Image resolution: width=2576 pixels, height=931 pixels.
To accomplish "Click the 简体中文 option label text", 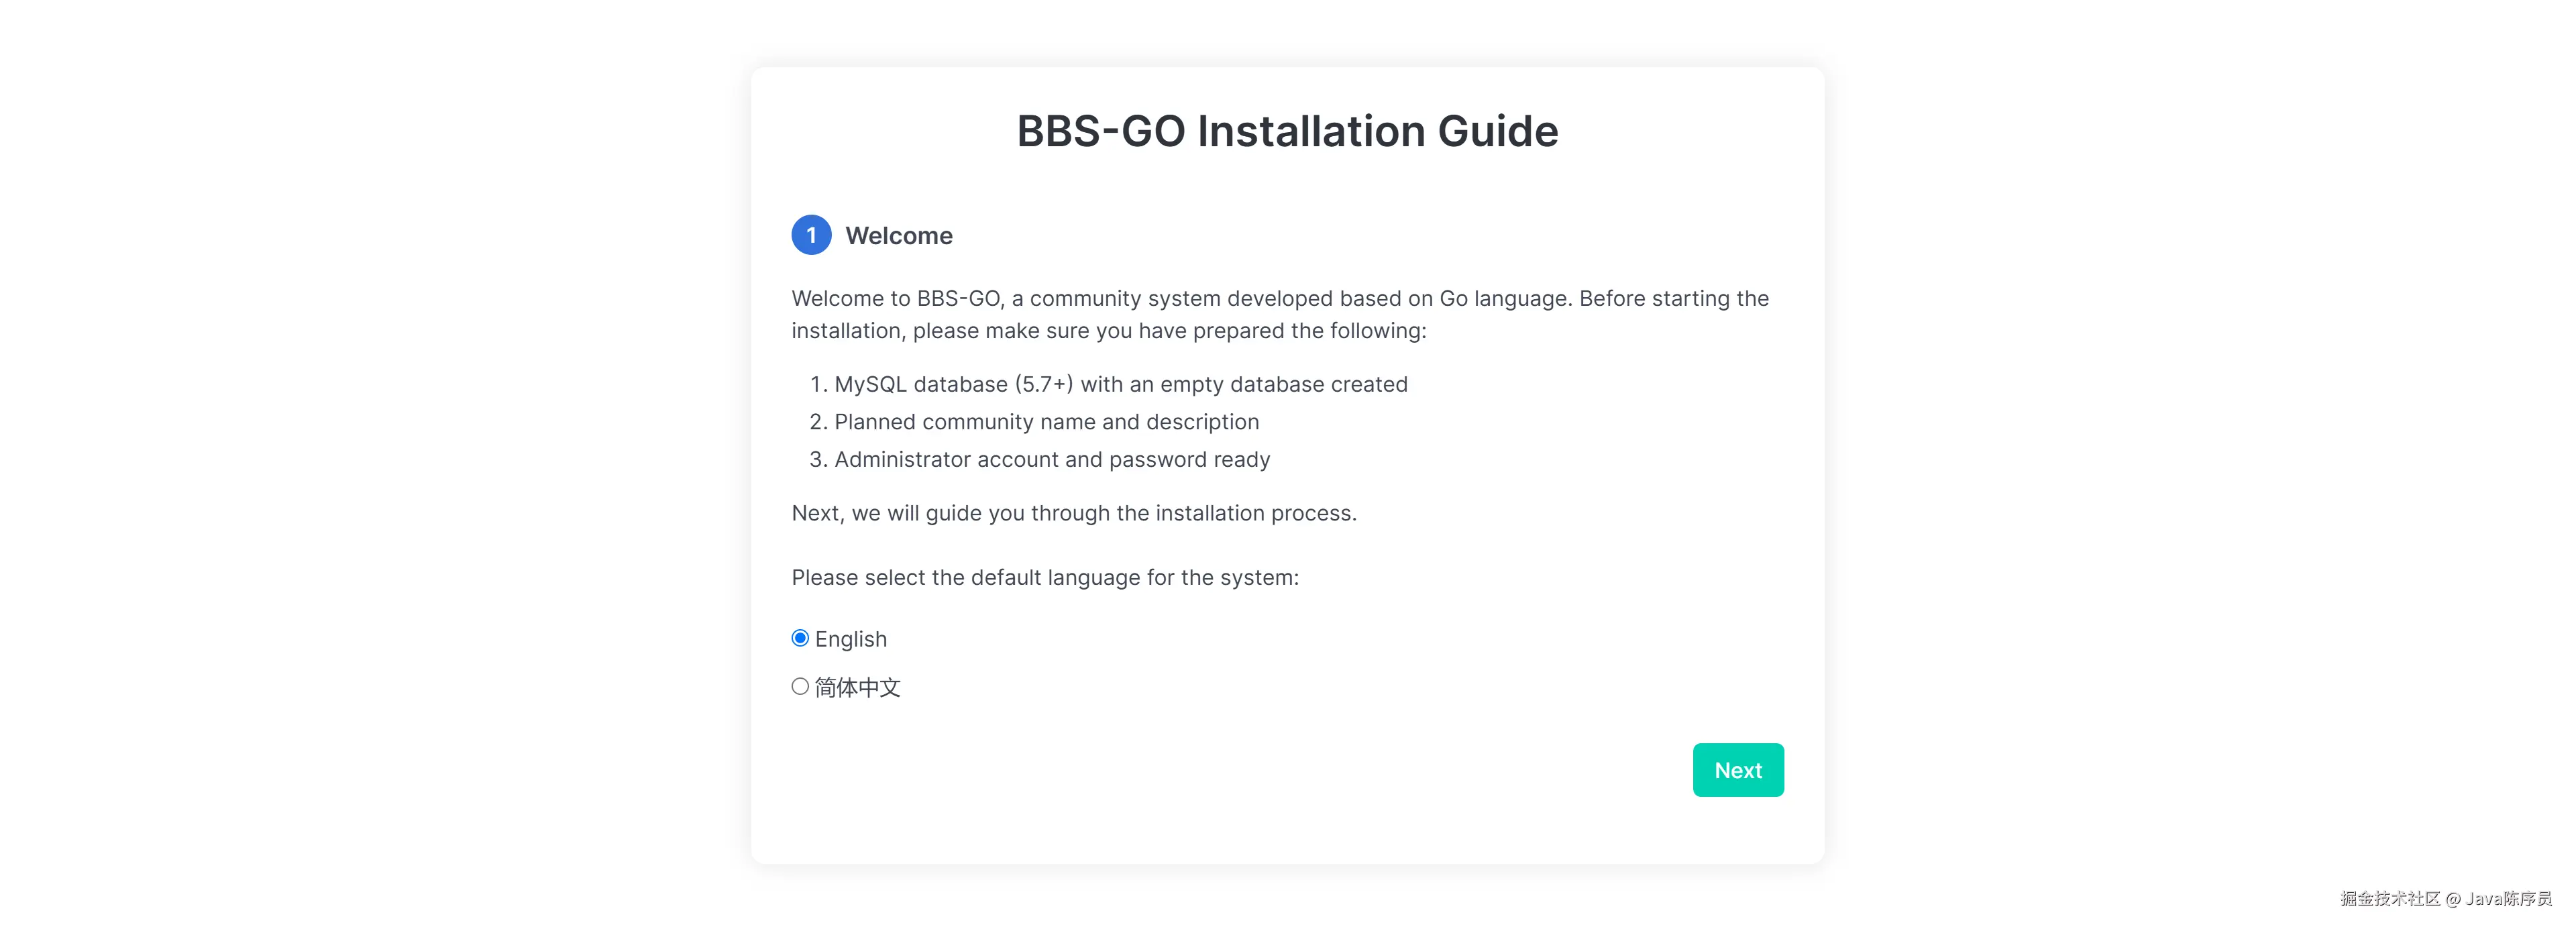I will coord(857,687).
